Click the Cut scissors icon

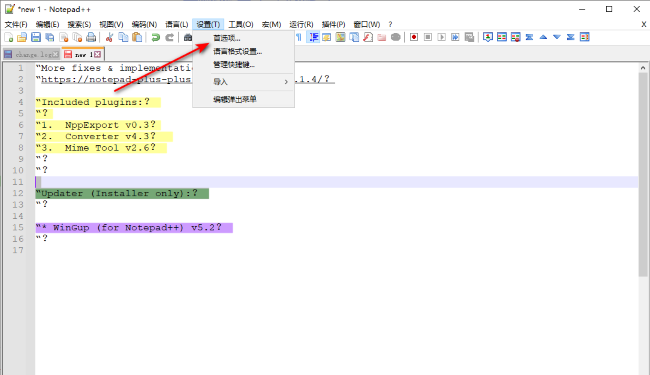(x=109, y=37)
